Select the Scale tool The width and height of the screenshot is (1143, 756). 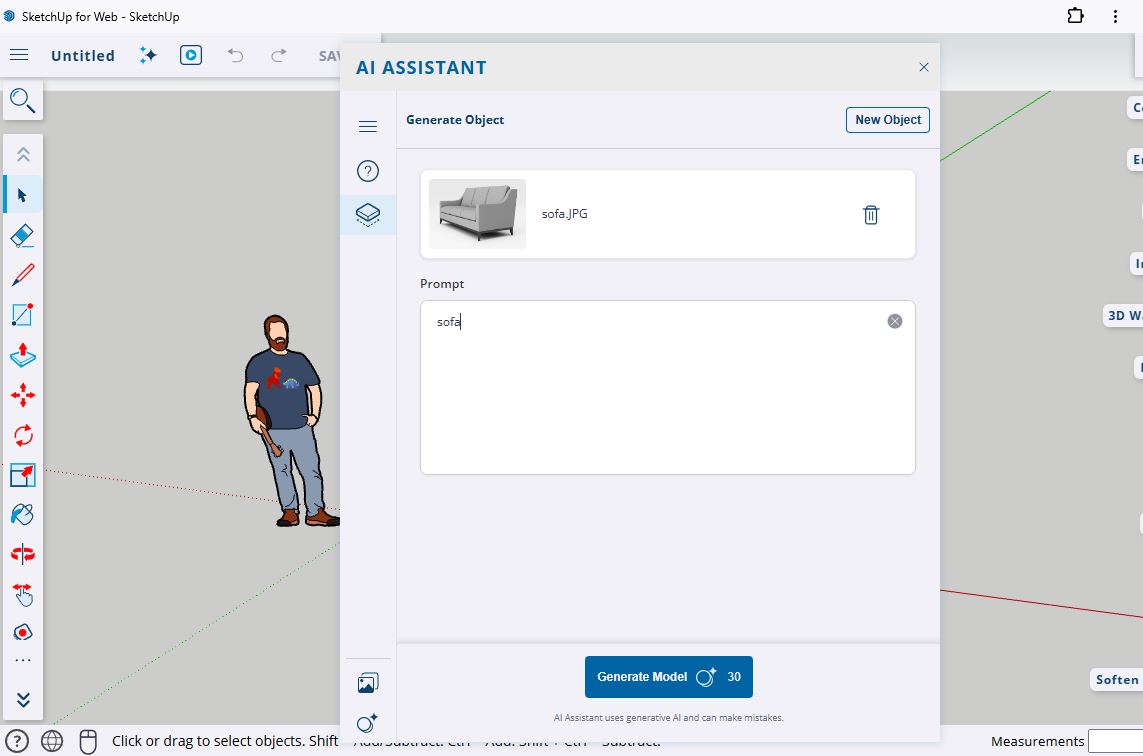23,475
